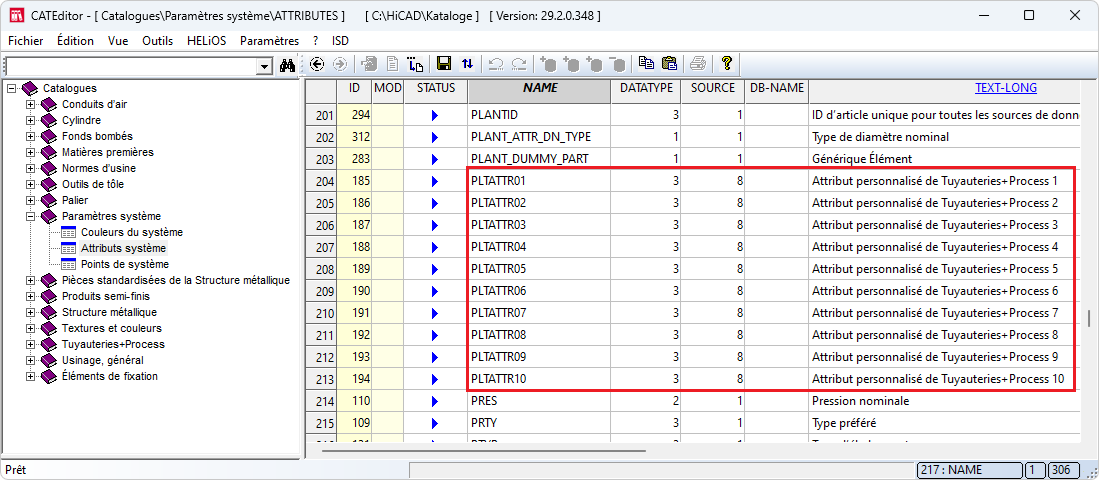This screenshot has width=1099, height=480.
Task: Click the floppy disk save icon
Action: tap(444, 64)
